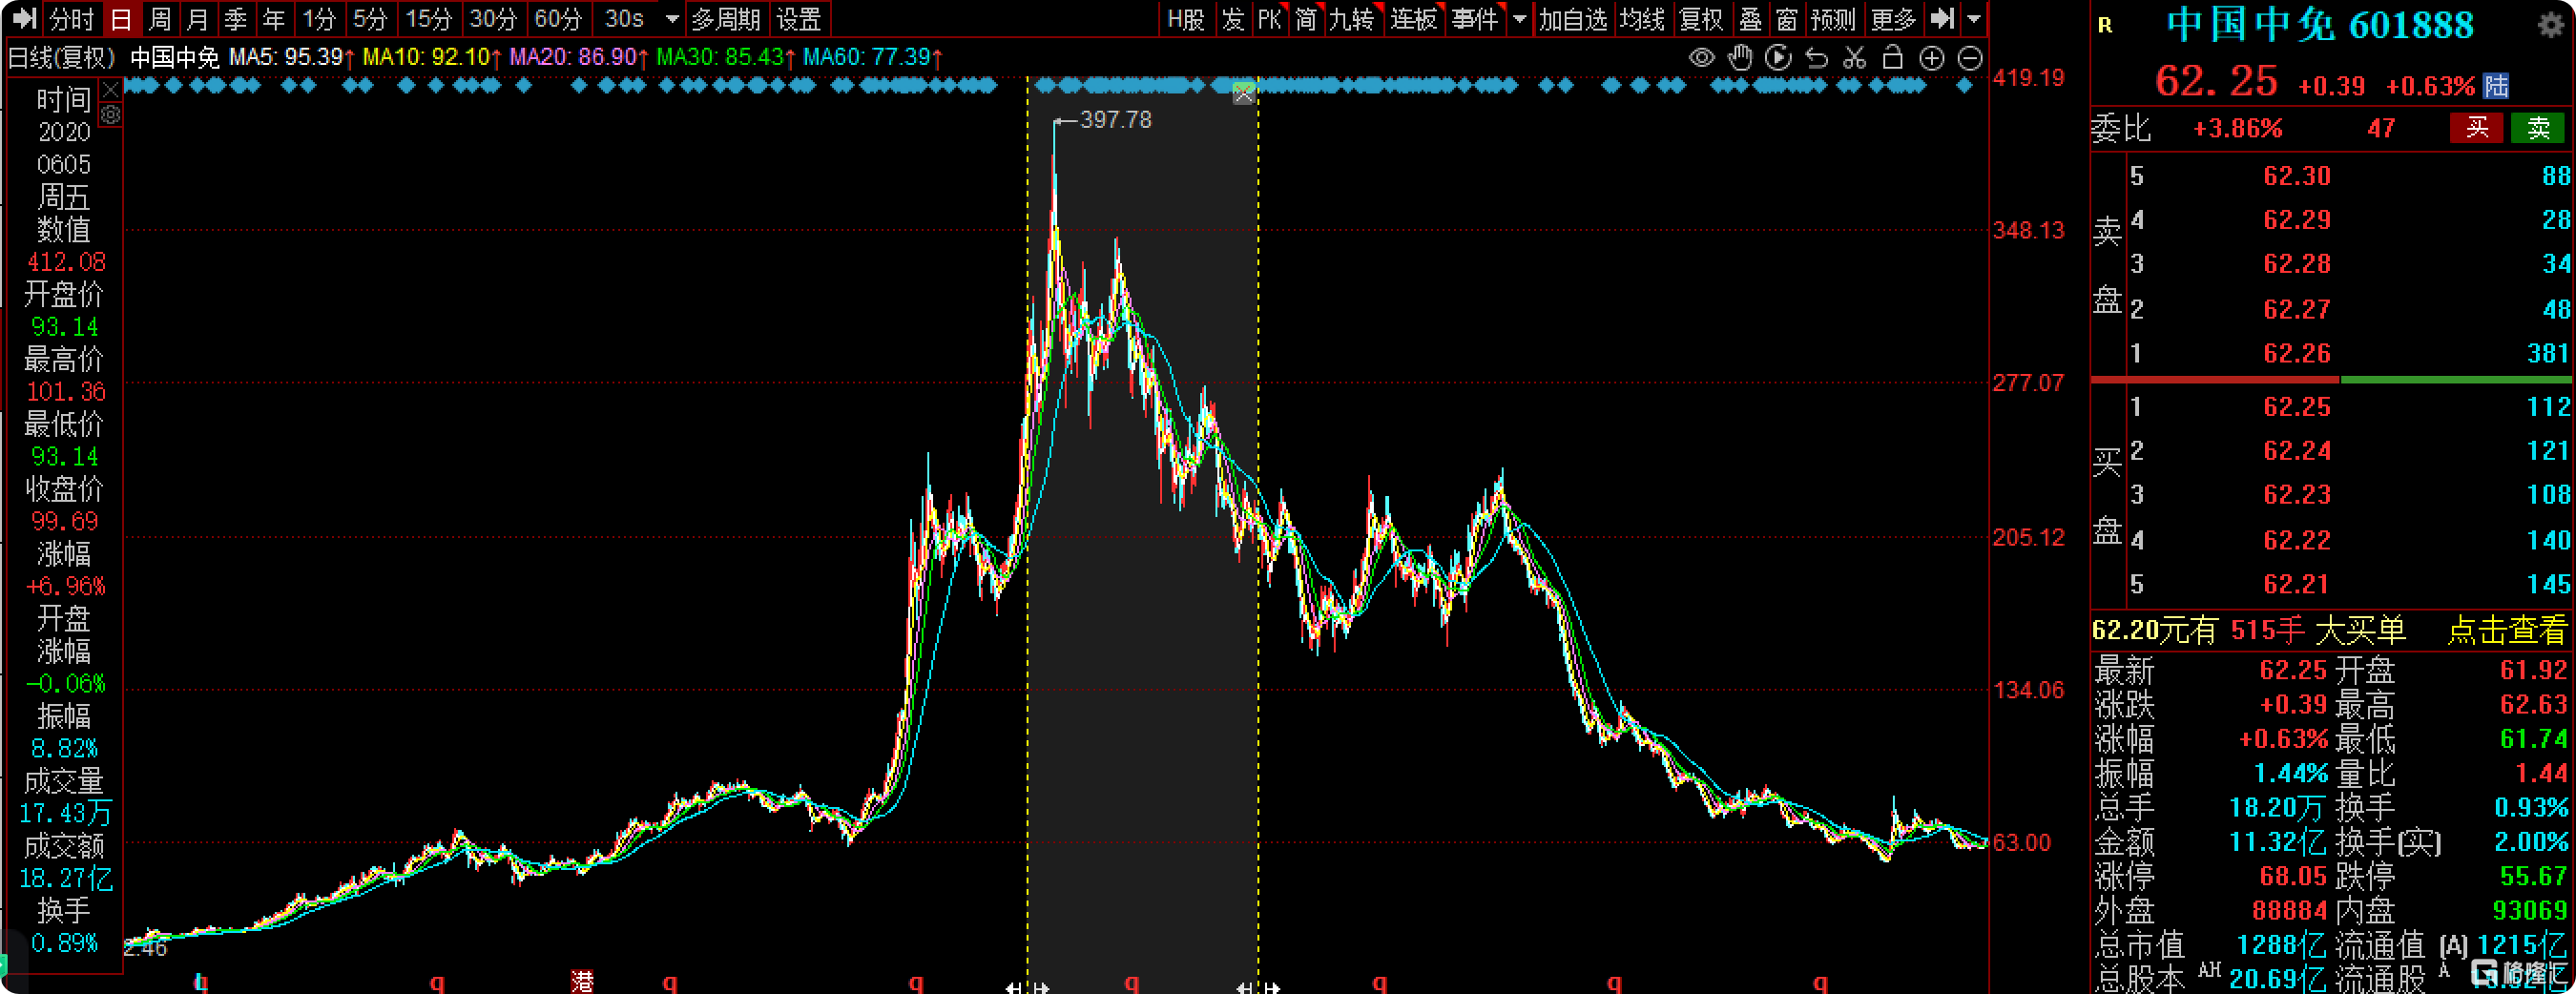Open 多周期 multi-period view
Viewport: 2576px width, 994px height.
click(x=725, y=18)
